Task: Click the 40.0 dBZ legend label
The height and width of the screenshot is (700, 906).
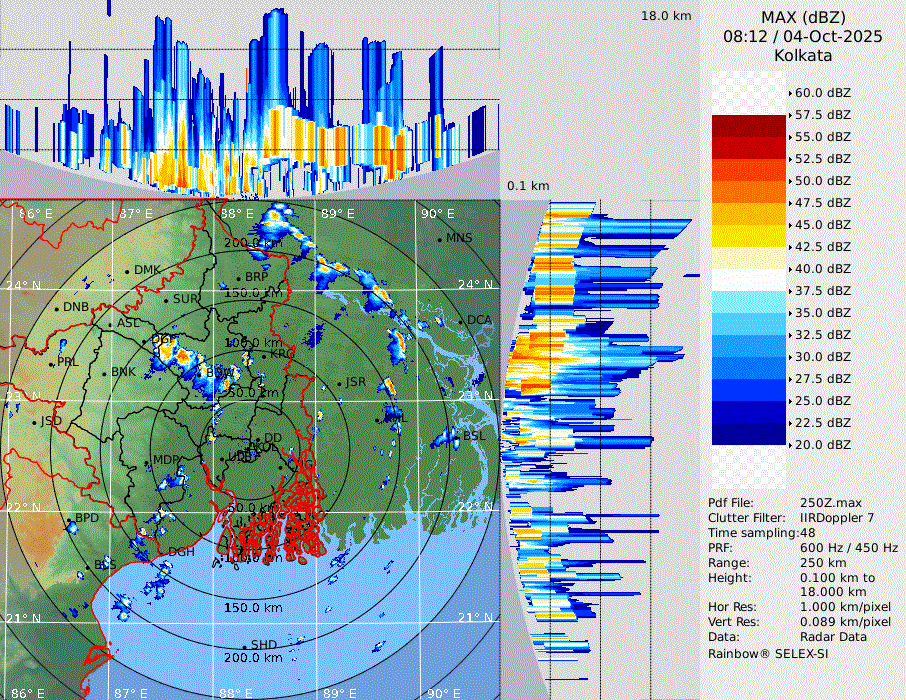Action: click(x=822, y=268)
